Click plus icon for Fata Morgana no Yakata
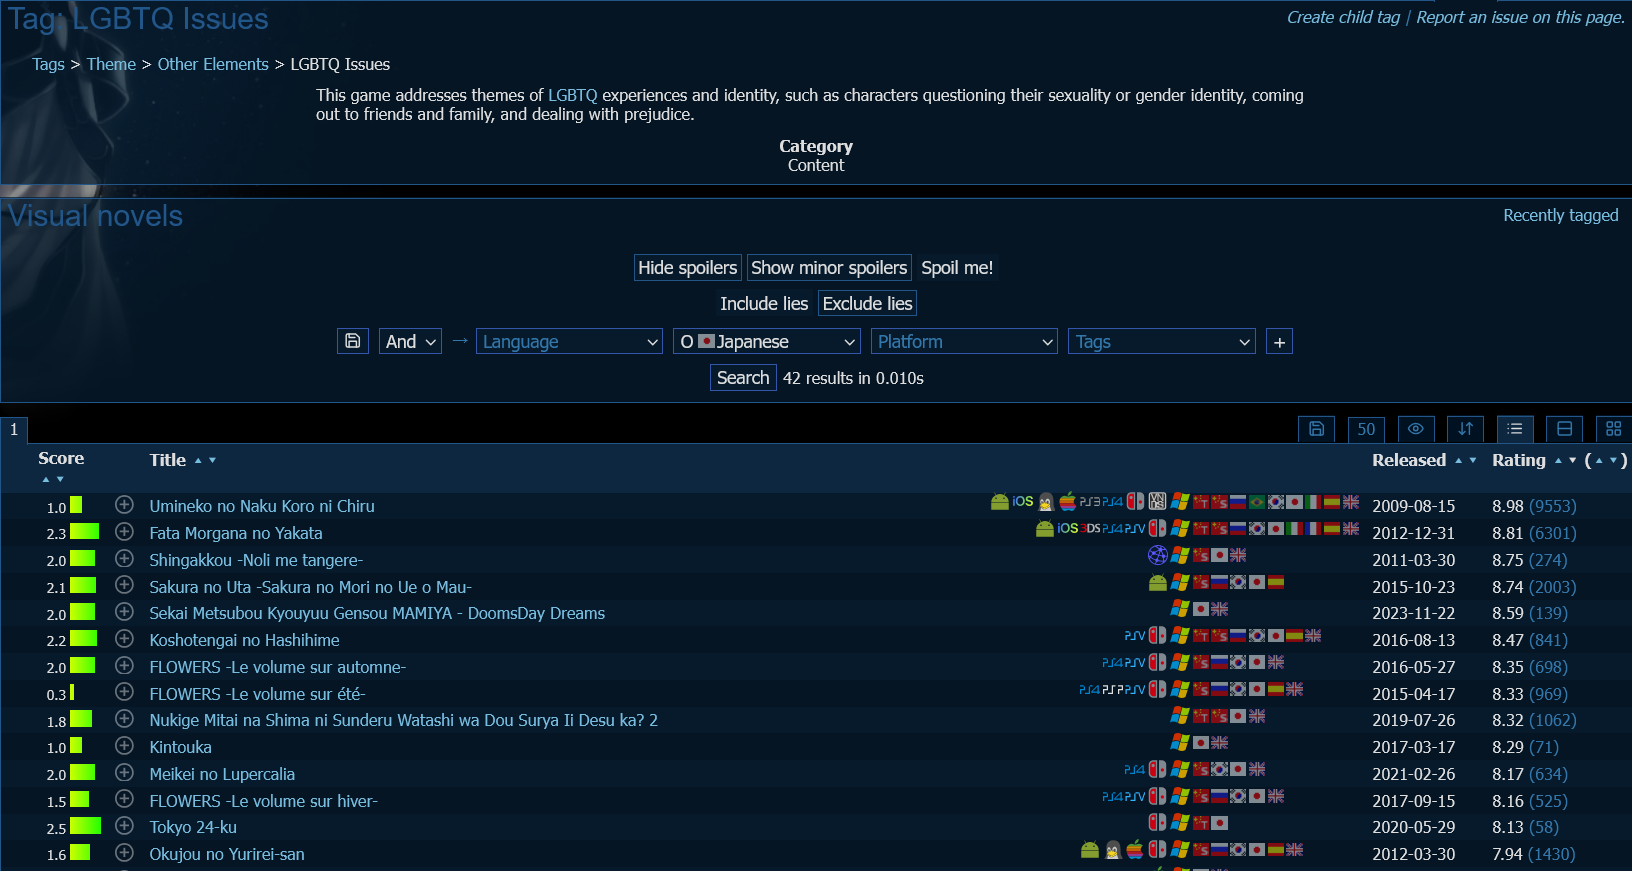Image resolution: width=1632 pixels, height=871 pixels. 124,531
